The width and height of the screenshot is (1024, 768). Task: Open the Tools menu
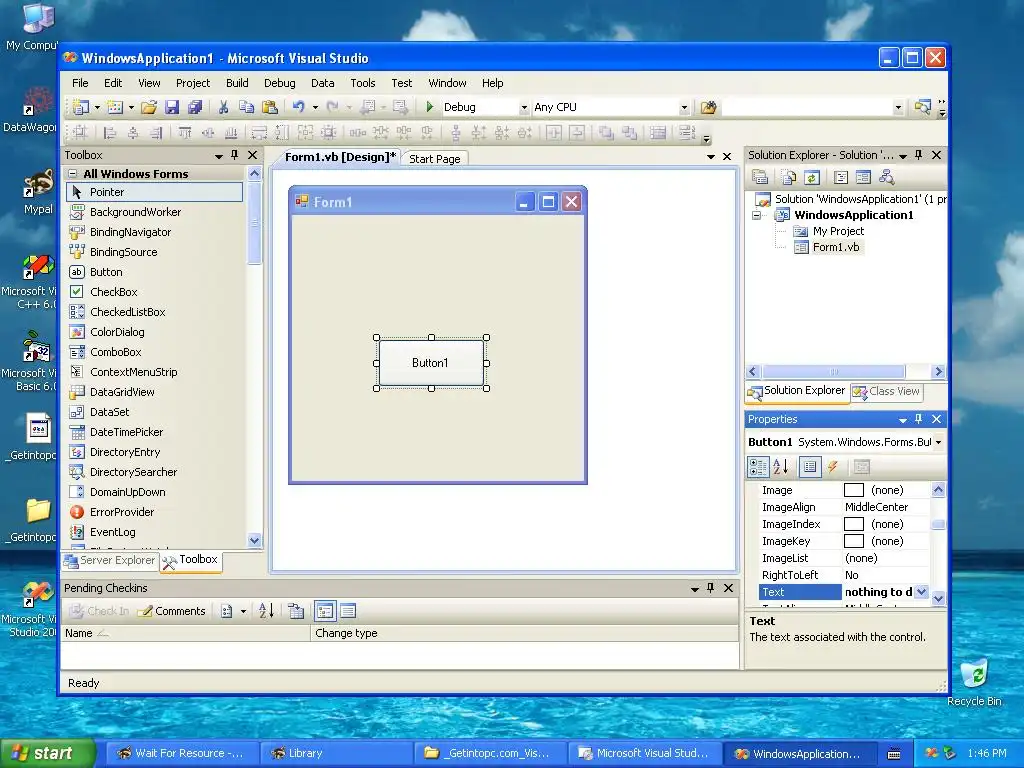pyautogui.click(x=362, y=83)
